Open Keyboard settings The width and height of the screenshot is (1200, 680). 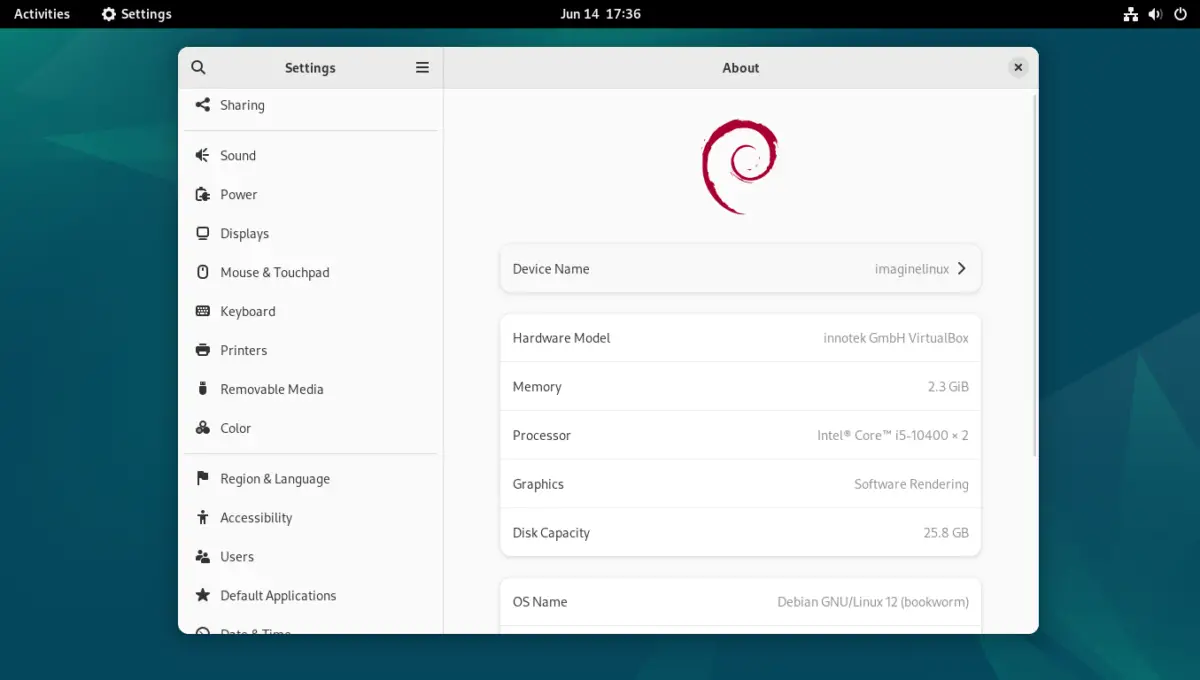pyautogui.click(x=311, y=311)
